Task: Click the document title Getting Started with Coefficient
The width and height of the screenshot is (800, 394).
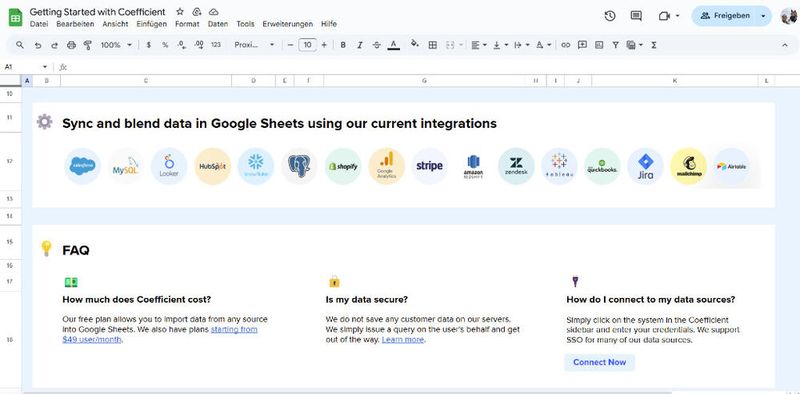Action: 97,12
